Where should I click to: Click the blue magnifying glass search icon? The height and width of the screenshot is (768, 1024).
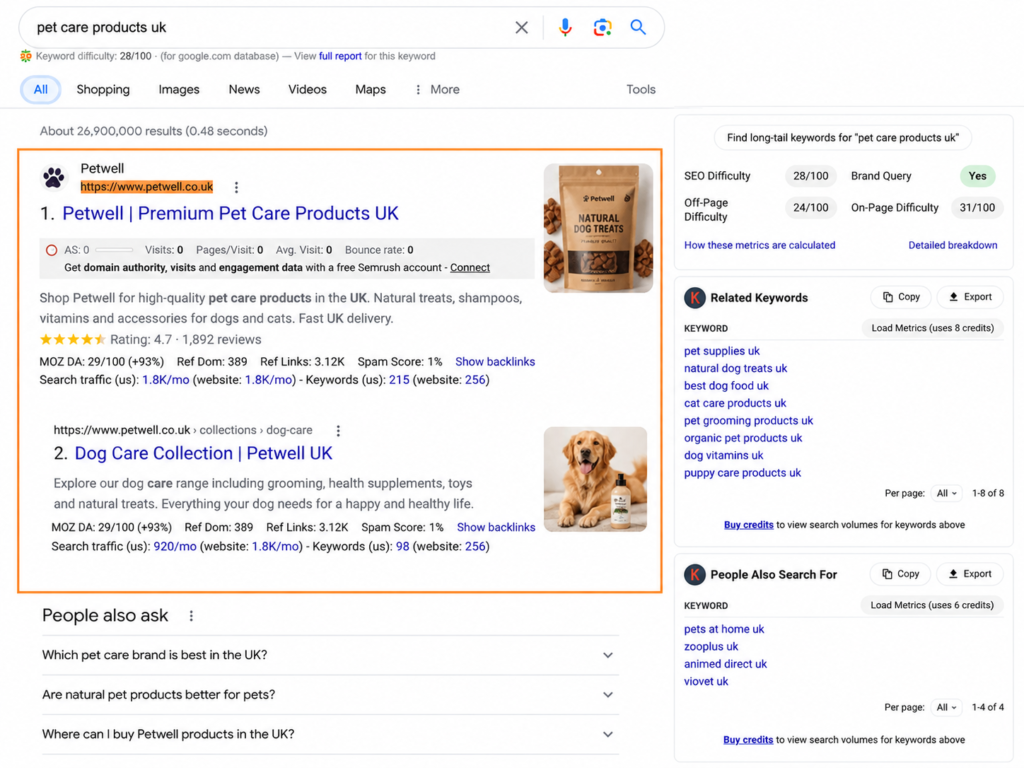(x=638, y=27)
